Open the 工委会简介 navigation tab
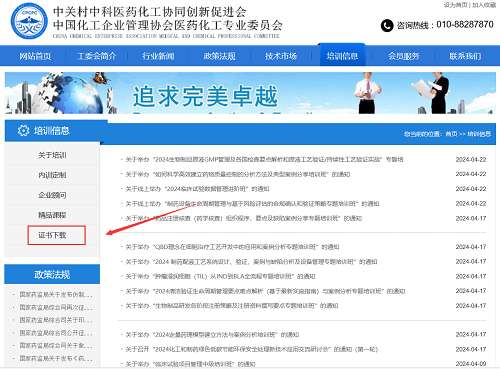This screenshot has height=369, width=500. click(97, 56)
